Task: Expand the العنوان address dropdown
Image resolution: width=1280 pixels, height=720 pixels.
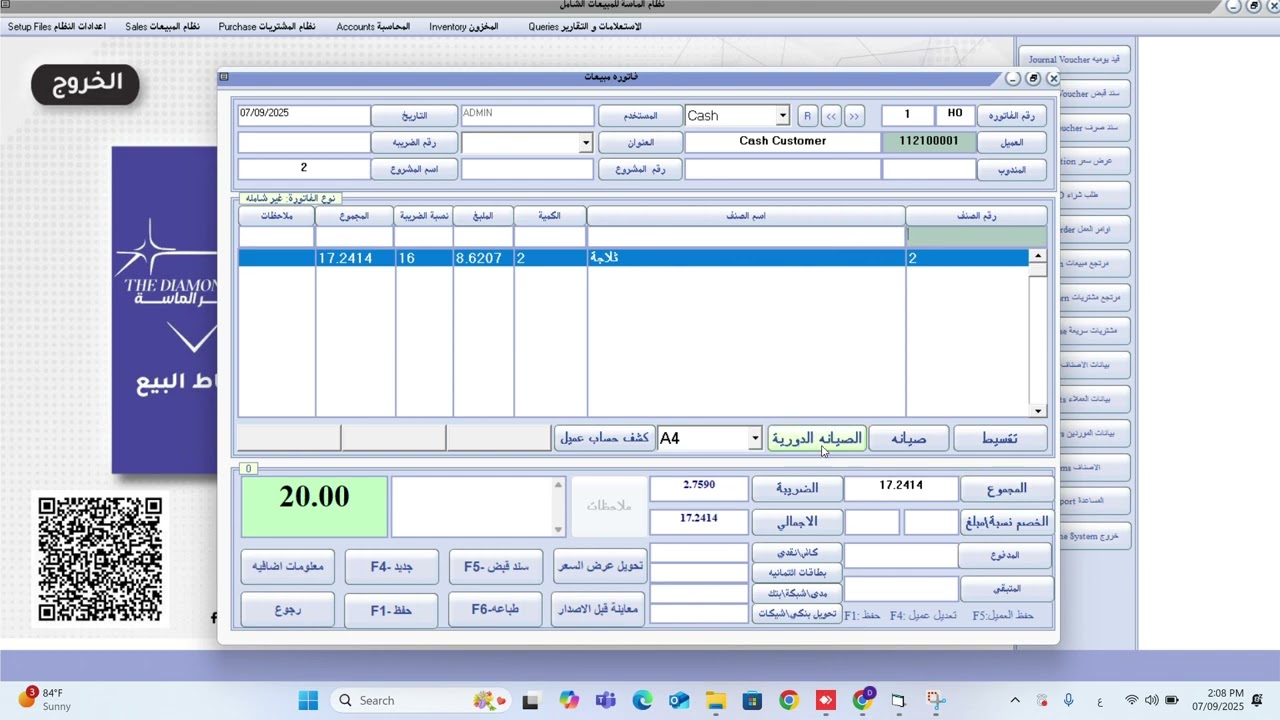Action: click(586, 143)
